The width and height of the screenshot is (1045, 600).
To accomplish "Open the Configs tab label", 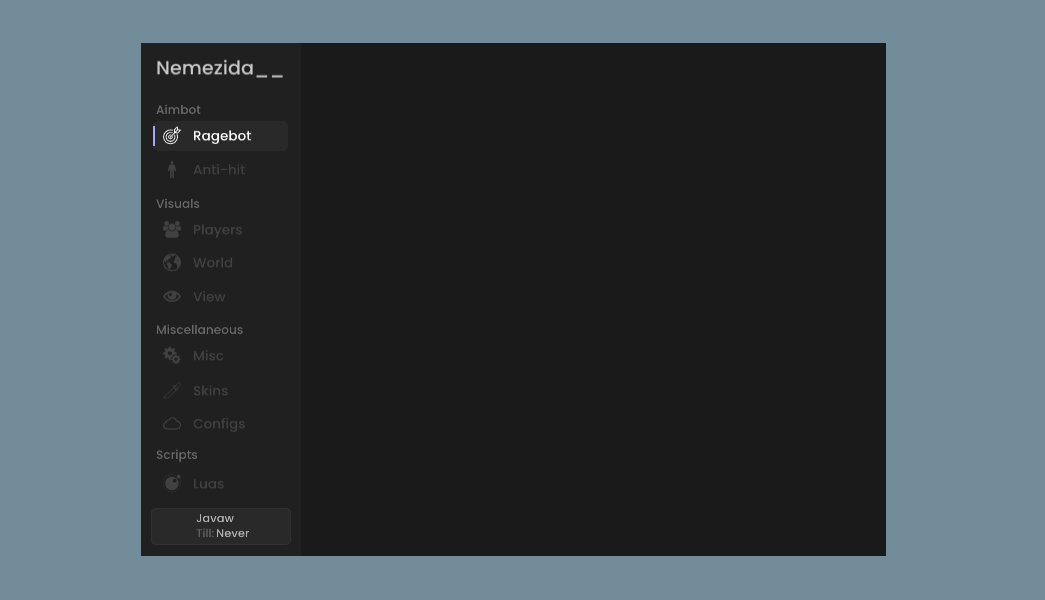I will click(x=219, y=424).
